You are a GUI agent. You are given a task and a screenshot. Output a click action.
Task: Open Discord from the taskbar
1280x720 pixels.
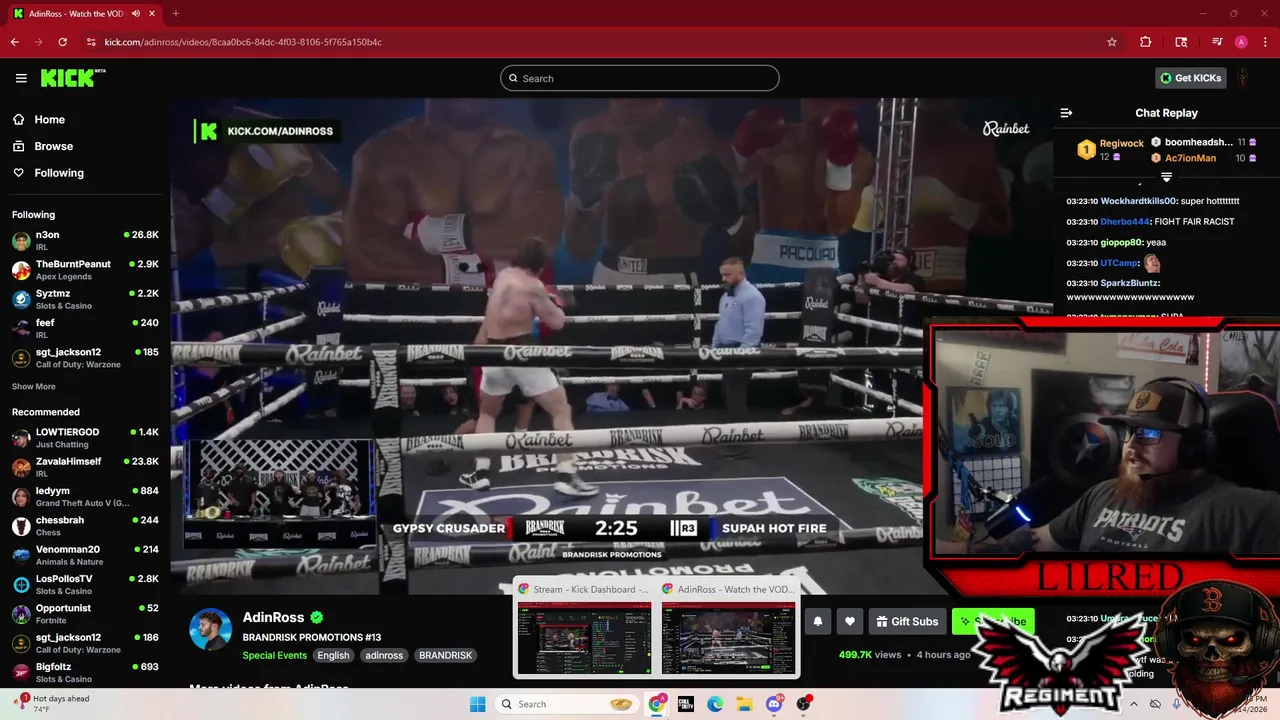click(774, 704)
